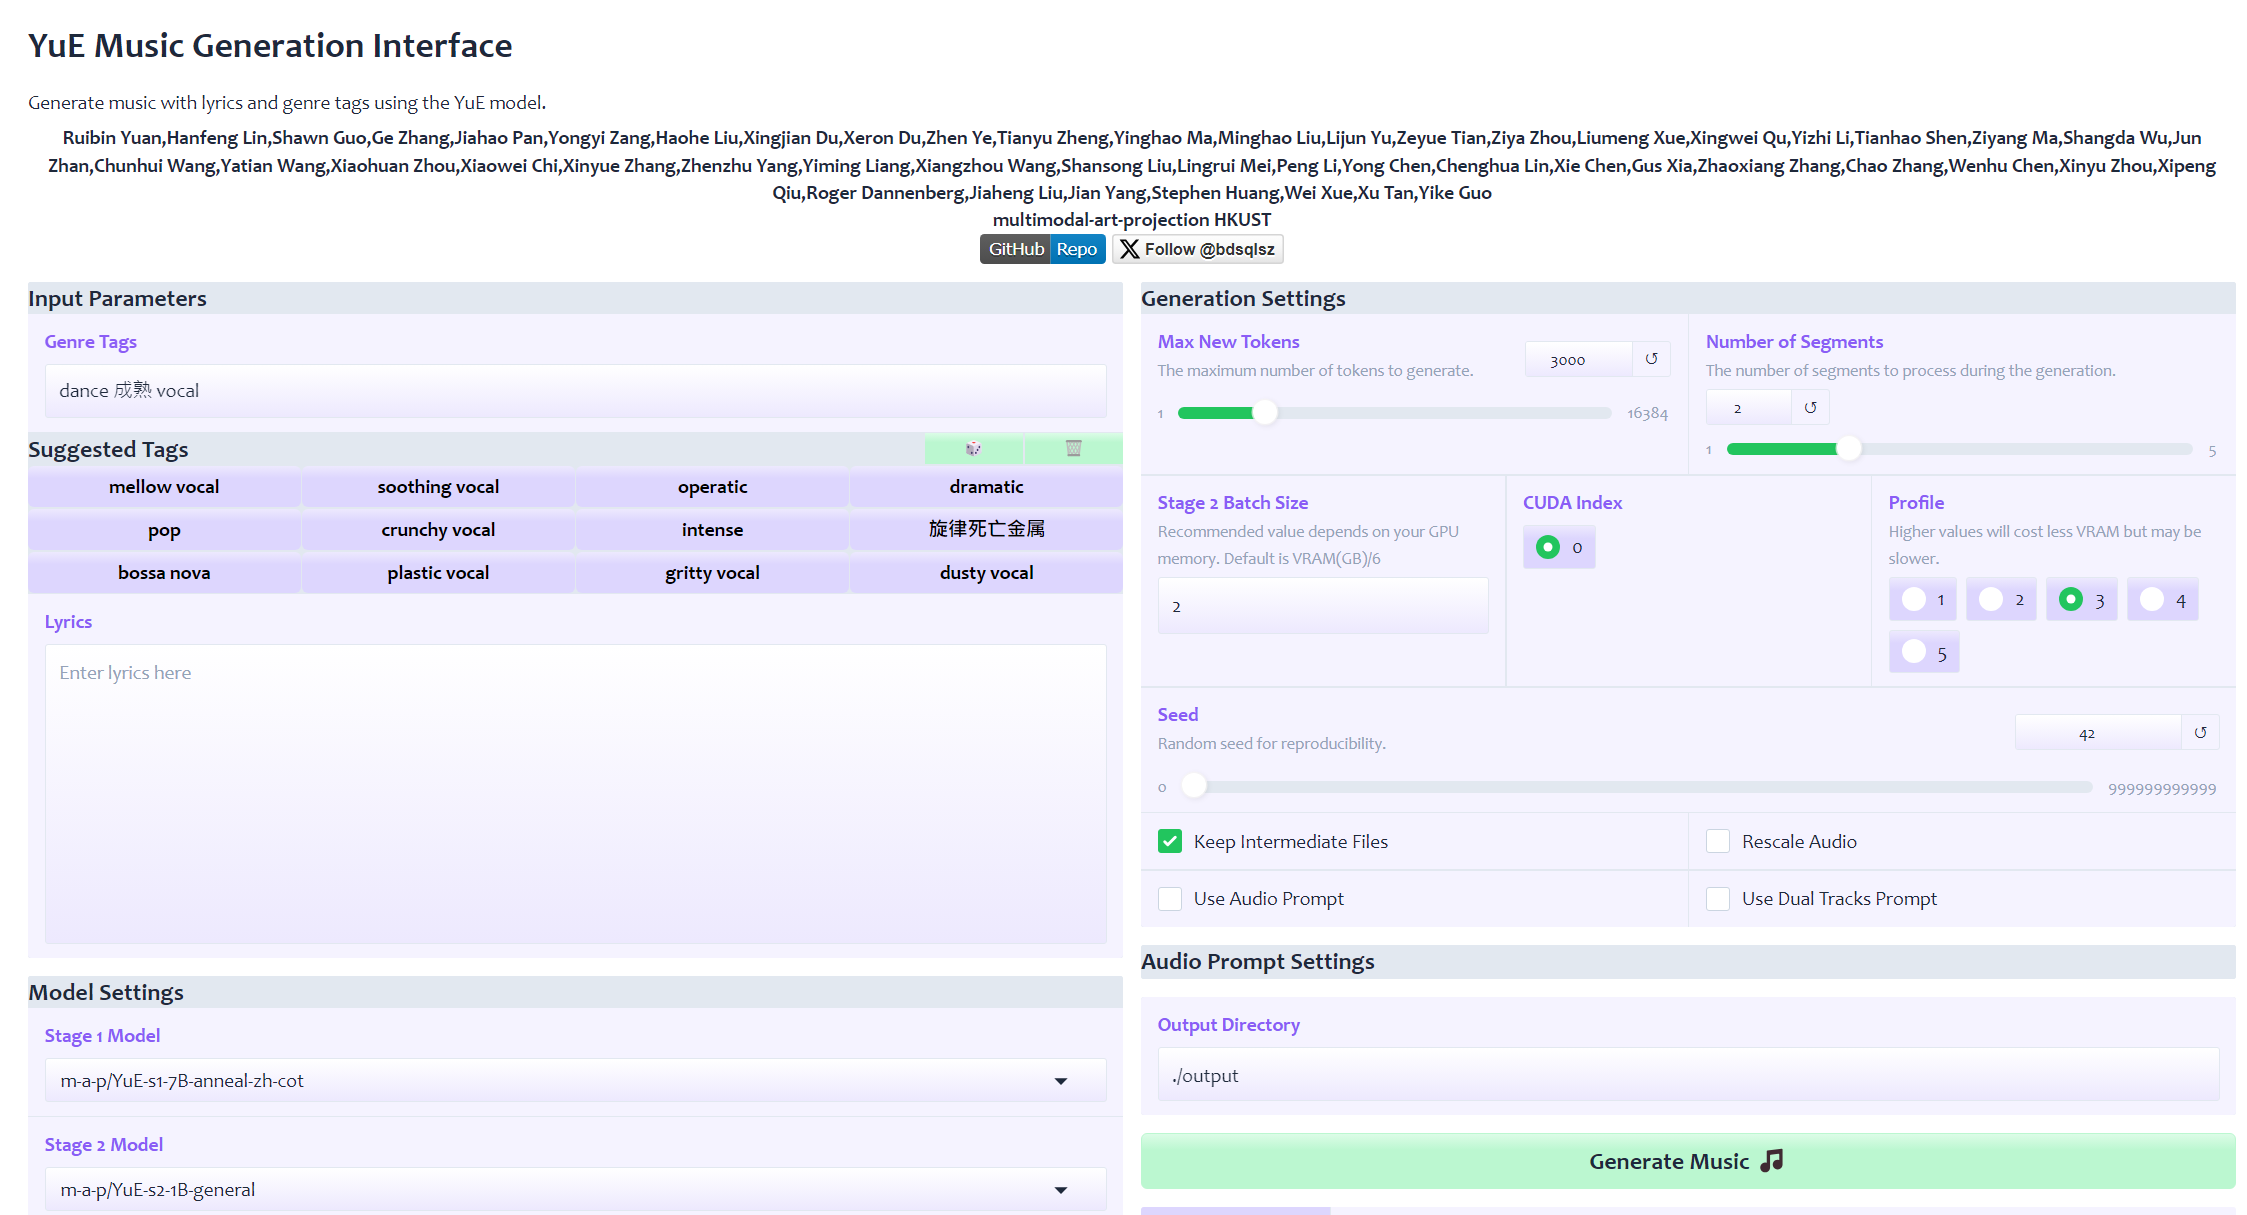Add 'intense' suggested tag
The width and height of the screenshot is (2247, 1215).
click(x=712, y=530)
